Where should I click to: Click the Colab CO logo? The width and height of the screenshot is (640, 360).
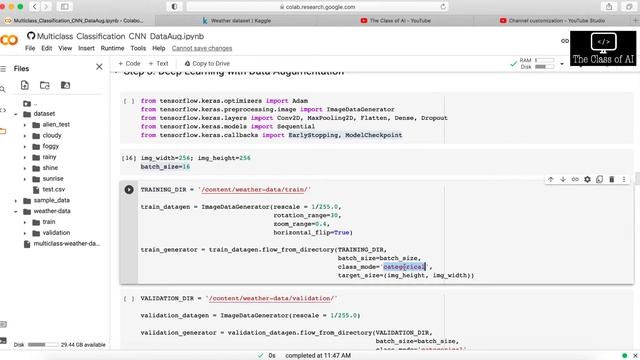9,40
